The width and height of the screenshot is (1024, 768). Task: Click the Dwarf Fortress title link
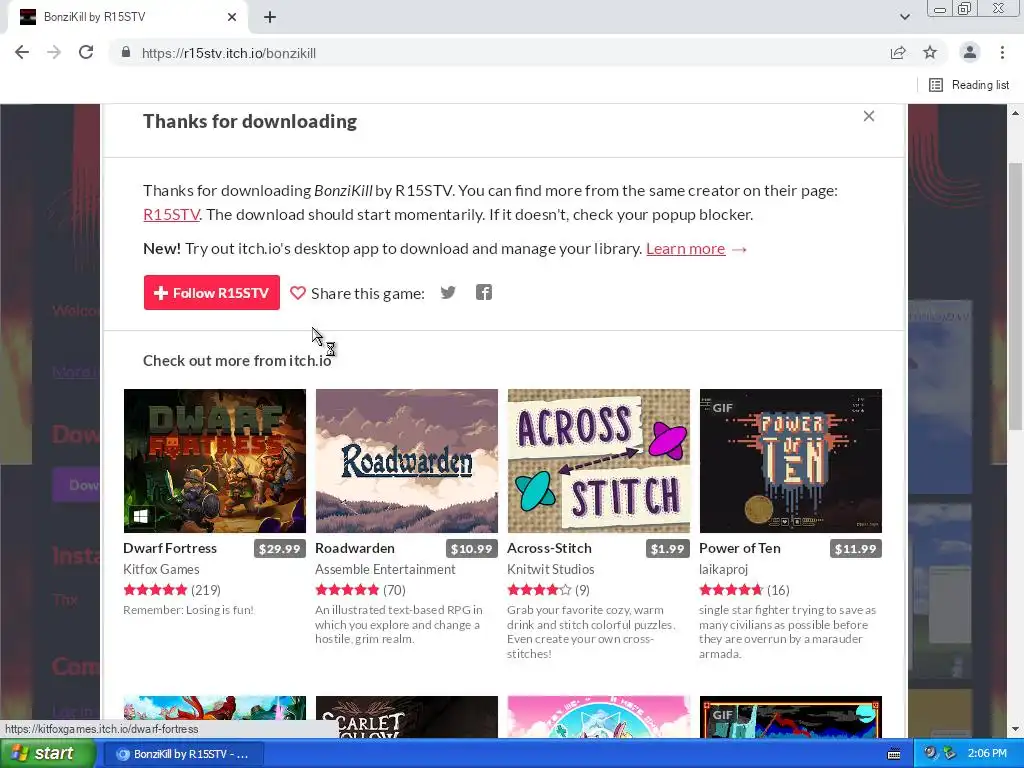click(170, 548)
